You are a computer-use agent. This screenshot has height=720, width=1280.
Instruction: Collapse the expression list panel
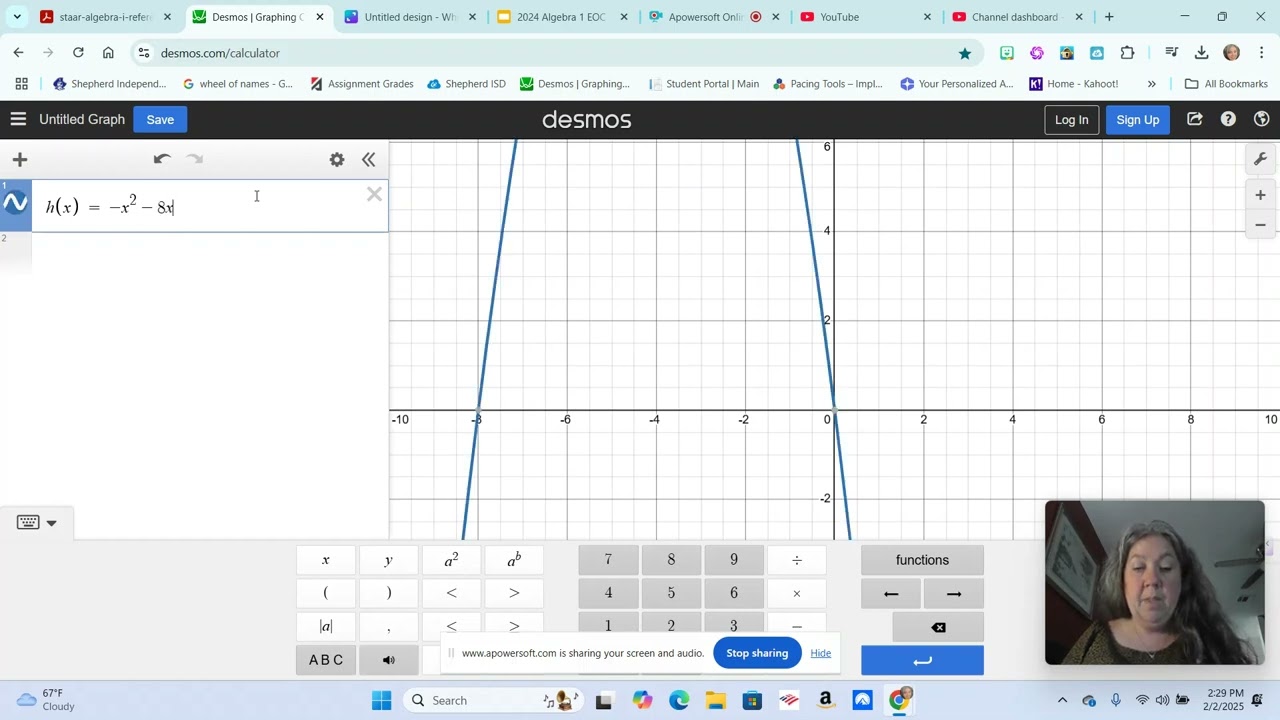point(368,159)
